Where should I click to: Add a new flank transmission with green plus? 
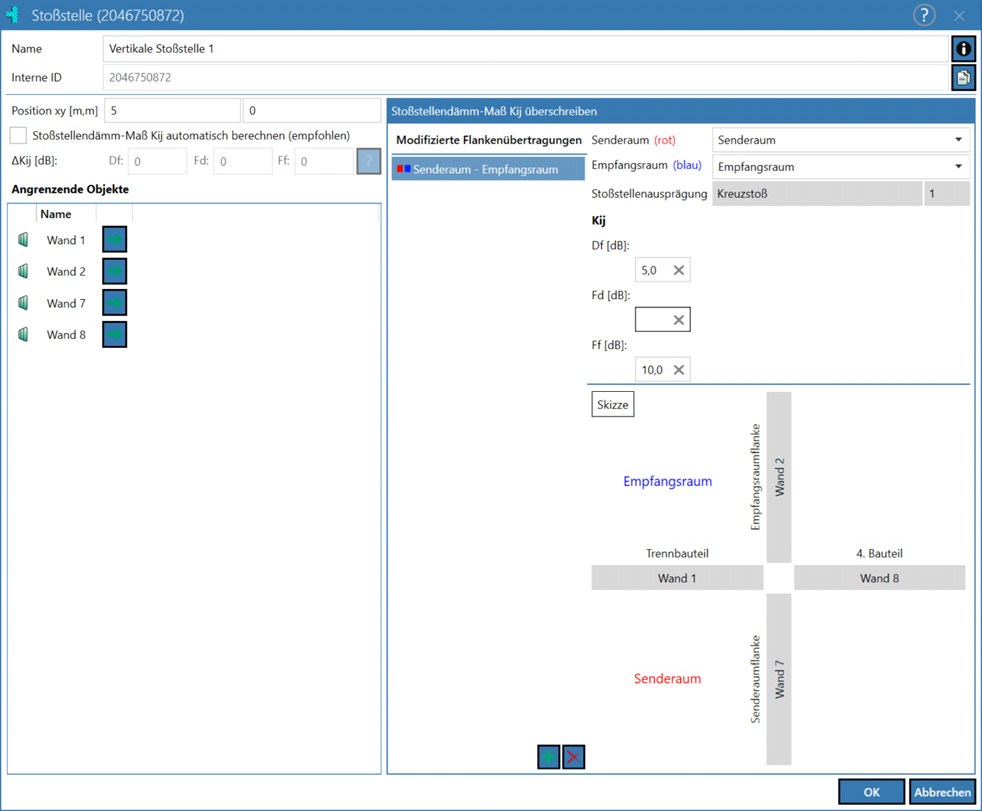click(549, 757)
